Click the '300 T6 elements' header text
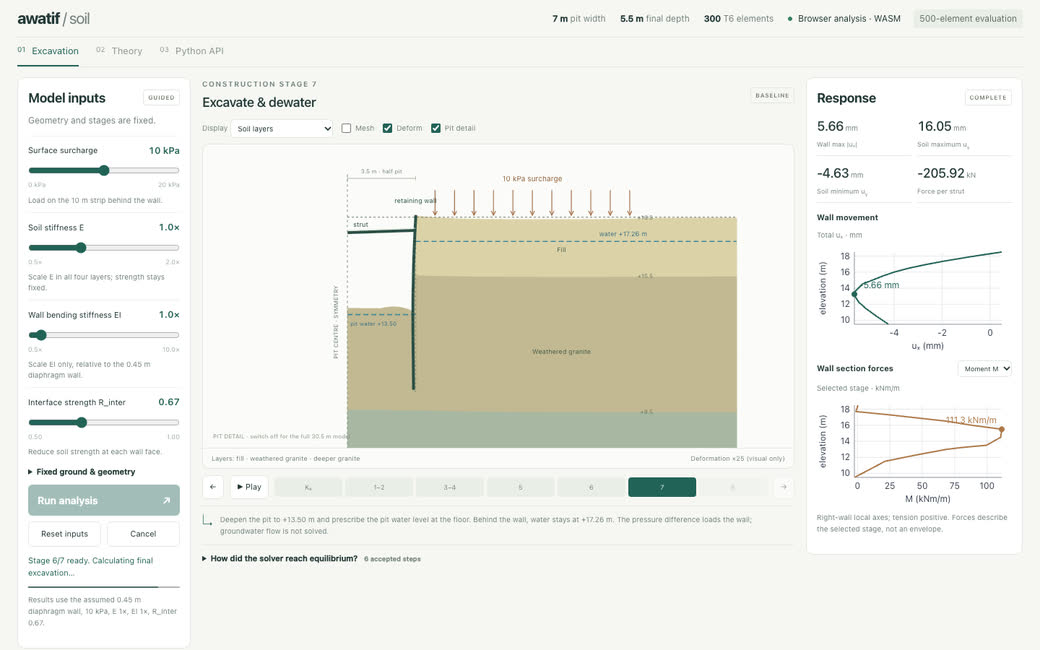1040x650 pixels. click(x=738, y=19)
